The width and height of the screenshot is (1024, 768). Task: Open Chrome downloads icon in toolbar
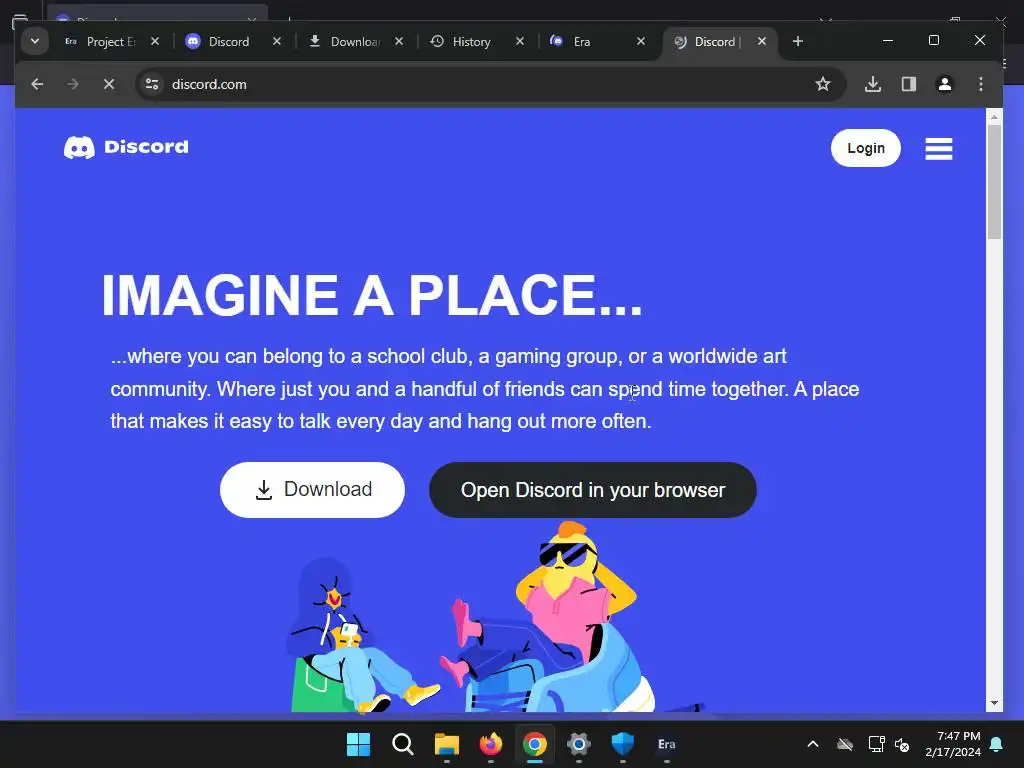[872, 84]
